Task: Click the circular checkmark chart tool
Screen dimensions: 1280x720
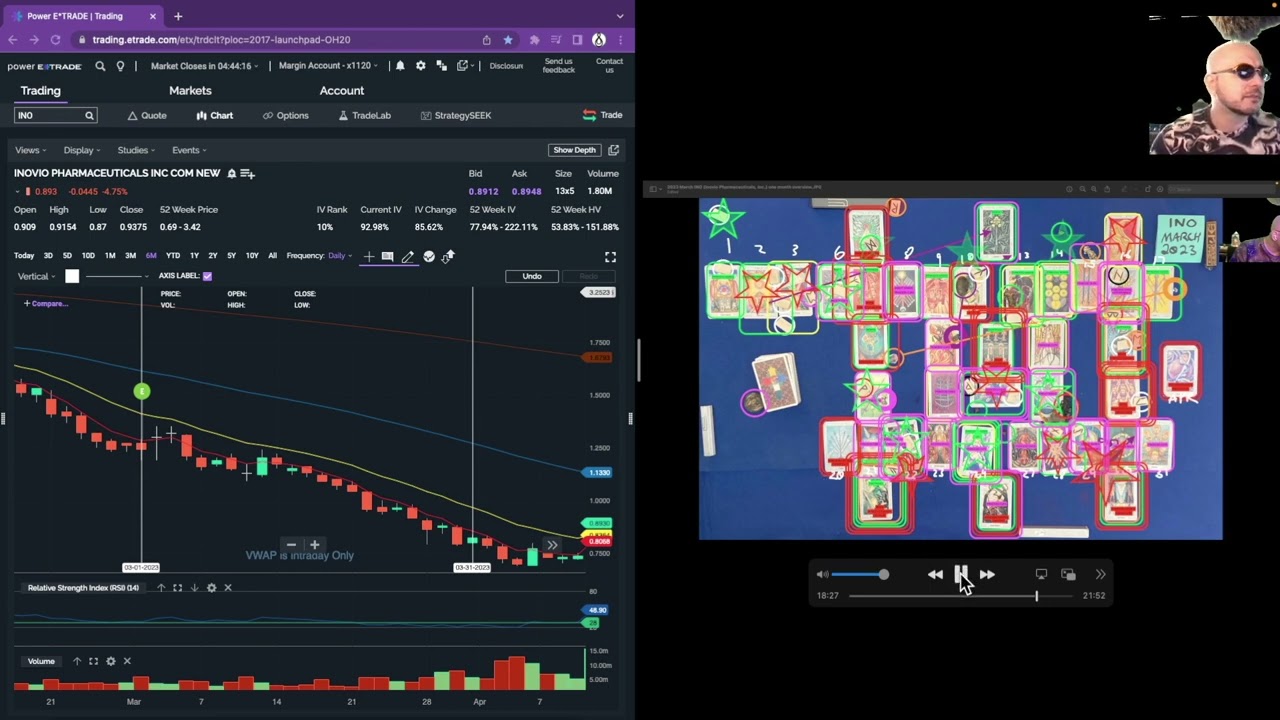Action: pyautogui.click(x=429, y=256)
